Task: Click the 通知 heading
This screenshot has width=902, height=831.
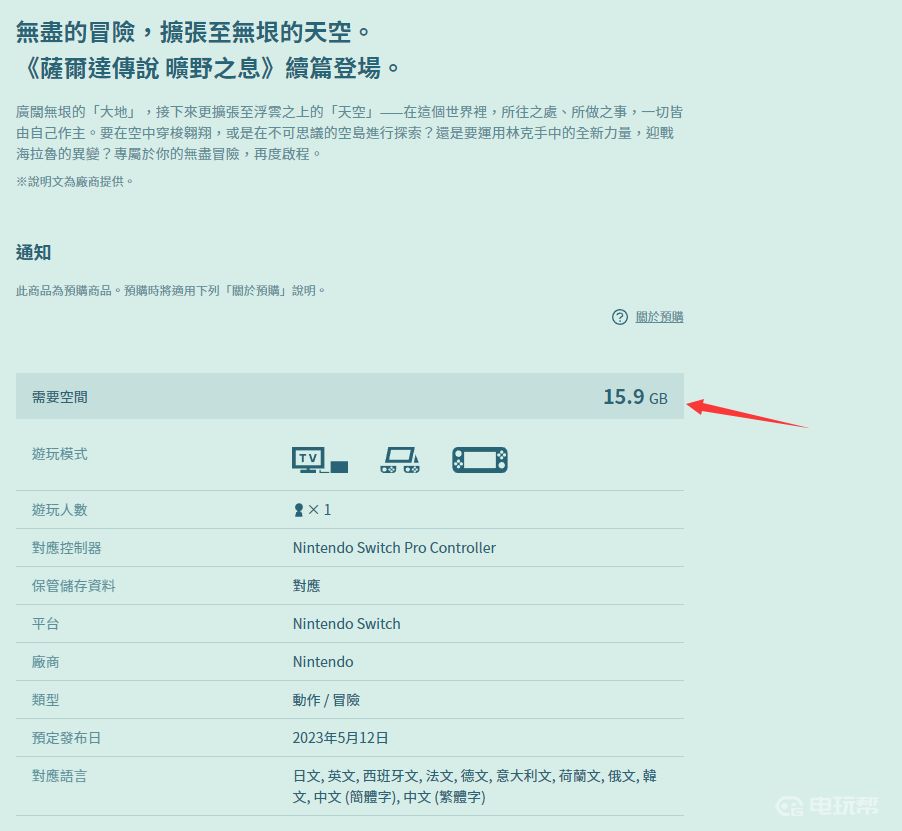Action: pos(33,252)
